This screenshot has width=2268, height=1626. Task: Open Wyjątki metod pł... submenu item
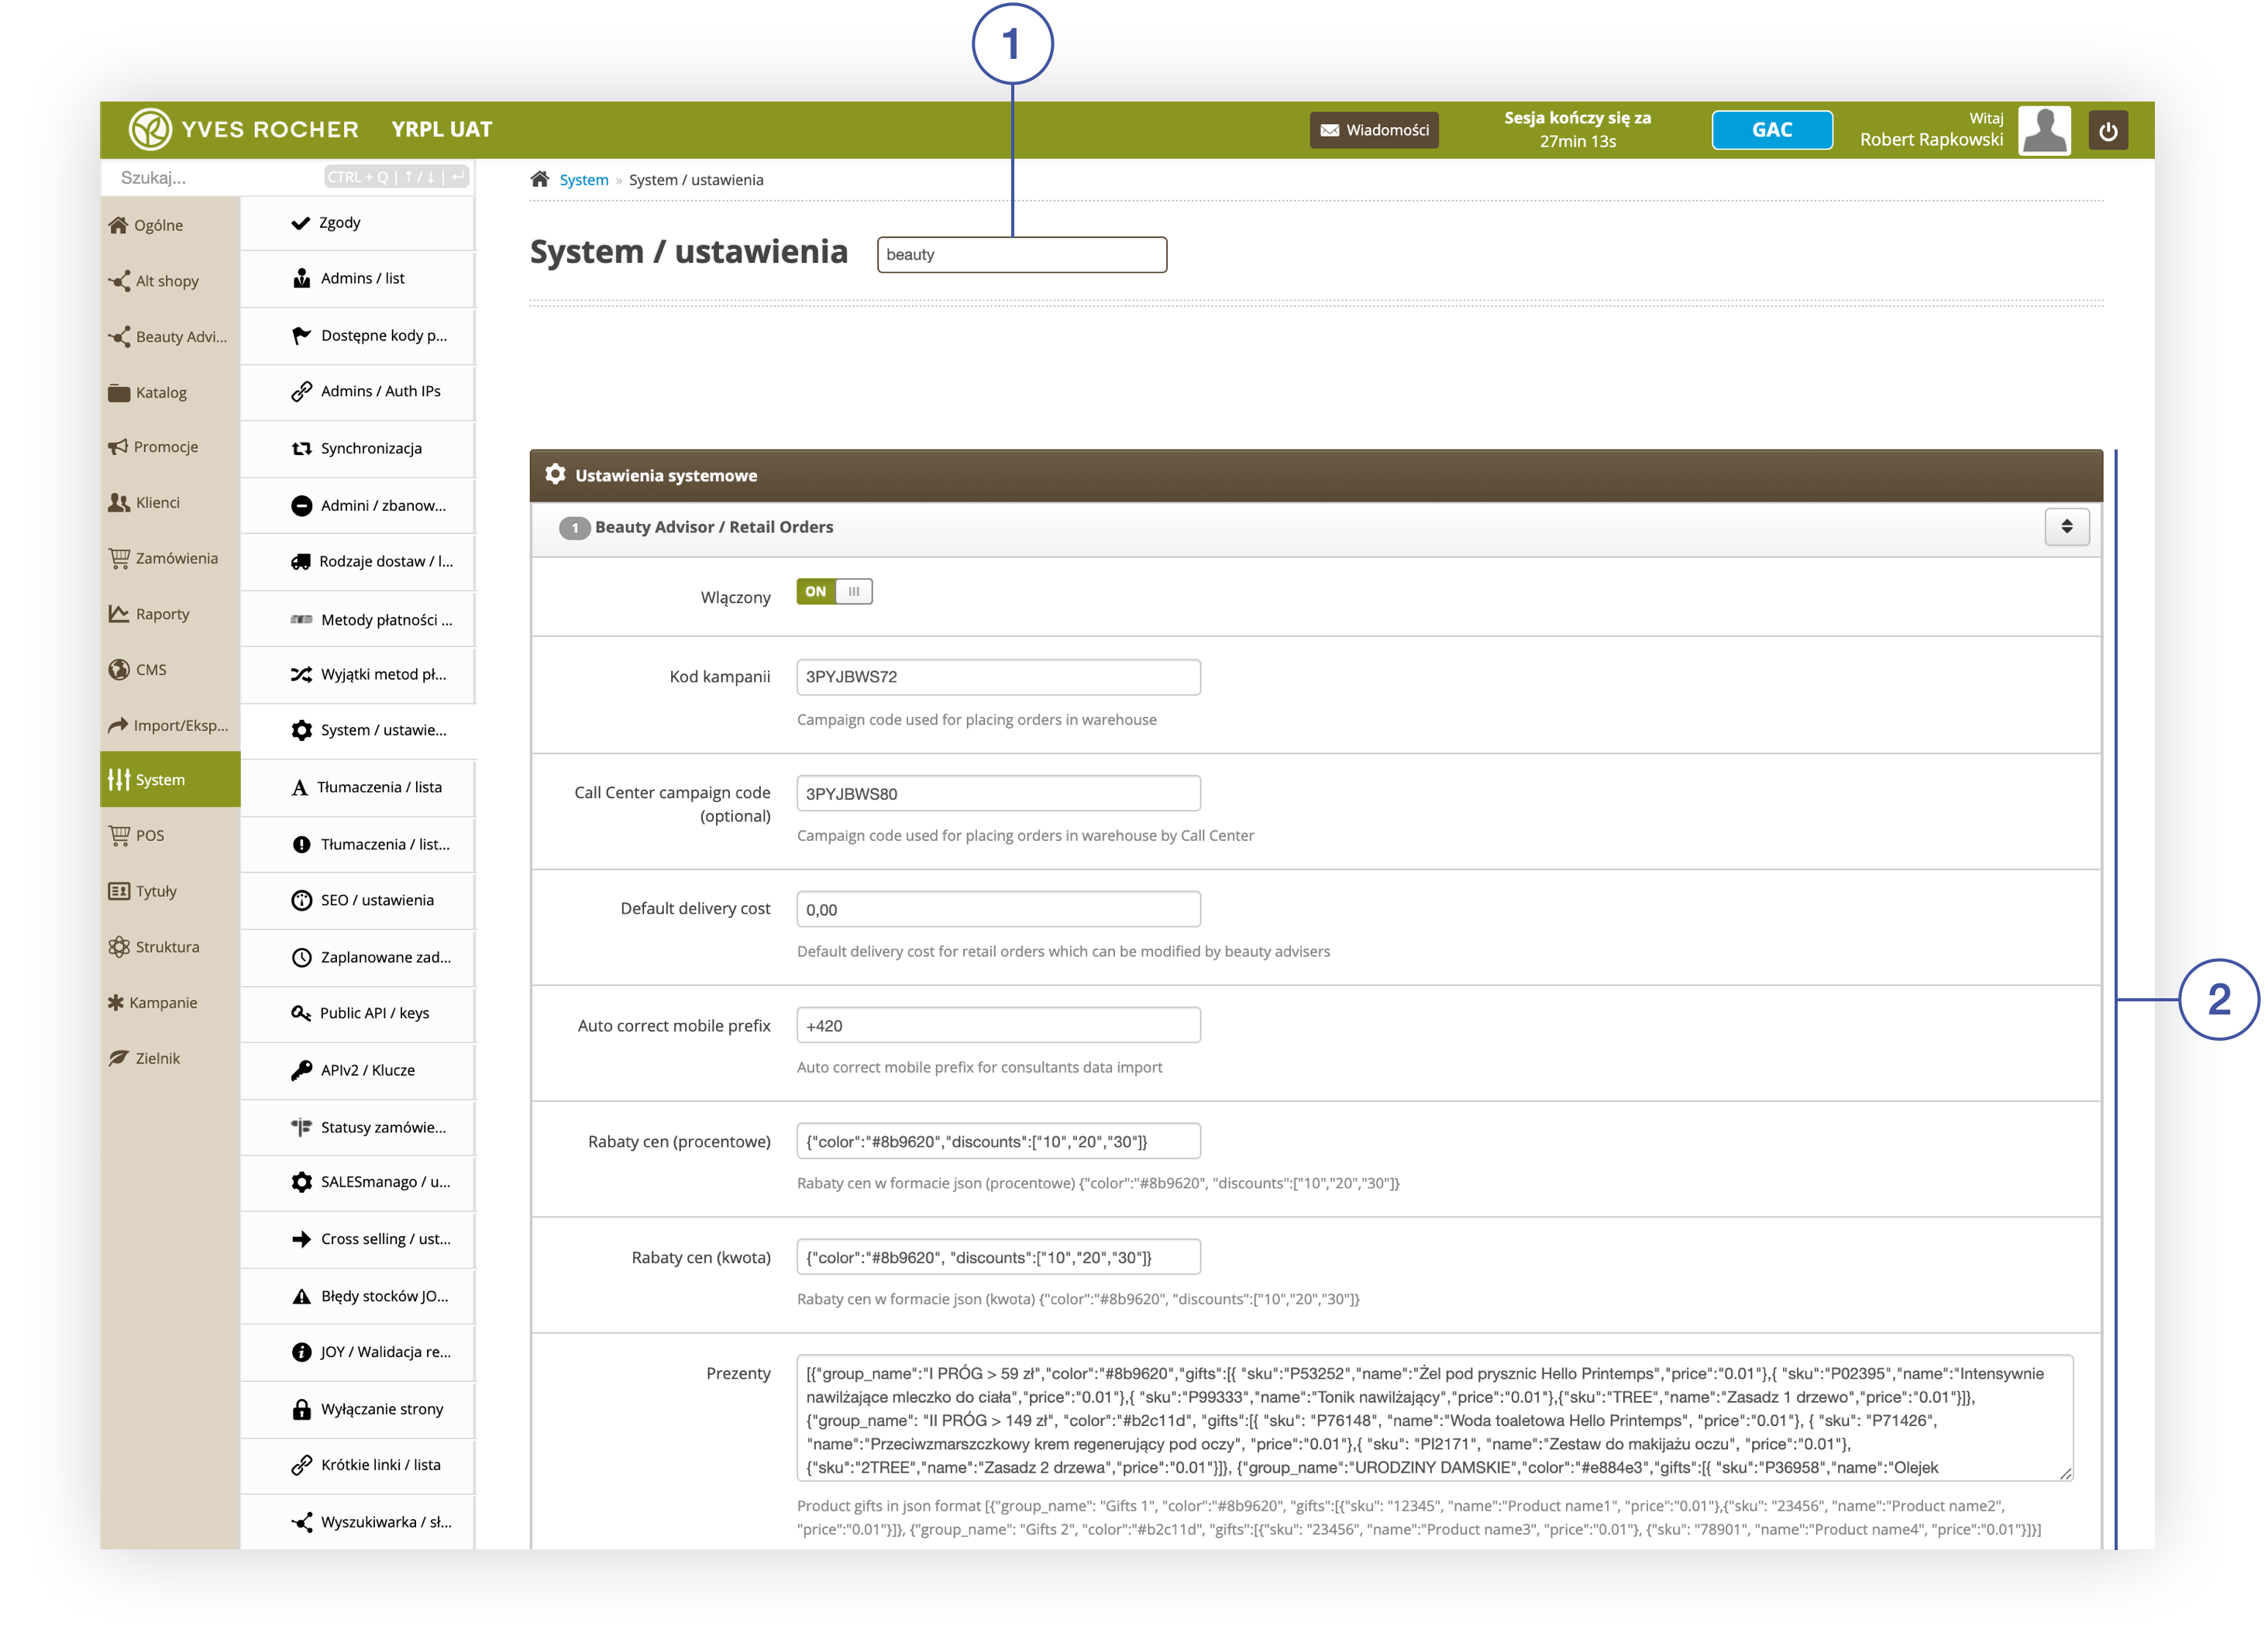pos(358,674)
